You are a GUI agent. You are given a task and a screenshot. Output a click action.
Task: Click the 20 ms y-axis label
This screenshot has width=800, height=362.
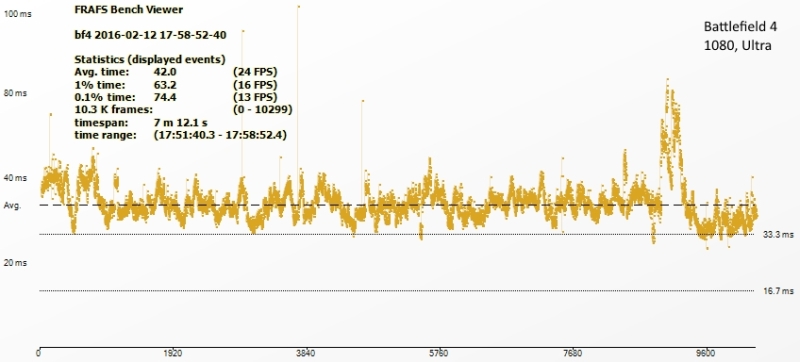coord(15,263)
